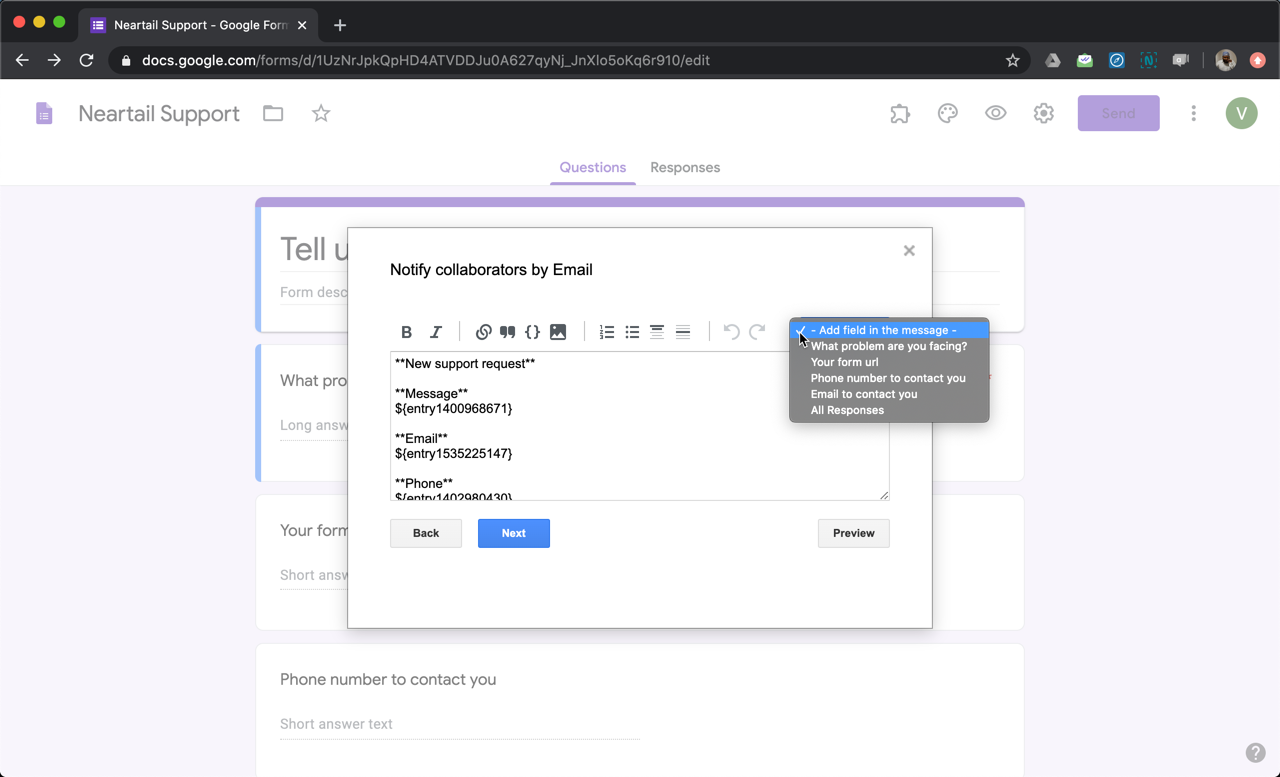This screenshot has width=1280, height=777.
Task: Bookmark this page with star icon
Action: 1012,60
